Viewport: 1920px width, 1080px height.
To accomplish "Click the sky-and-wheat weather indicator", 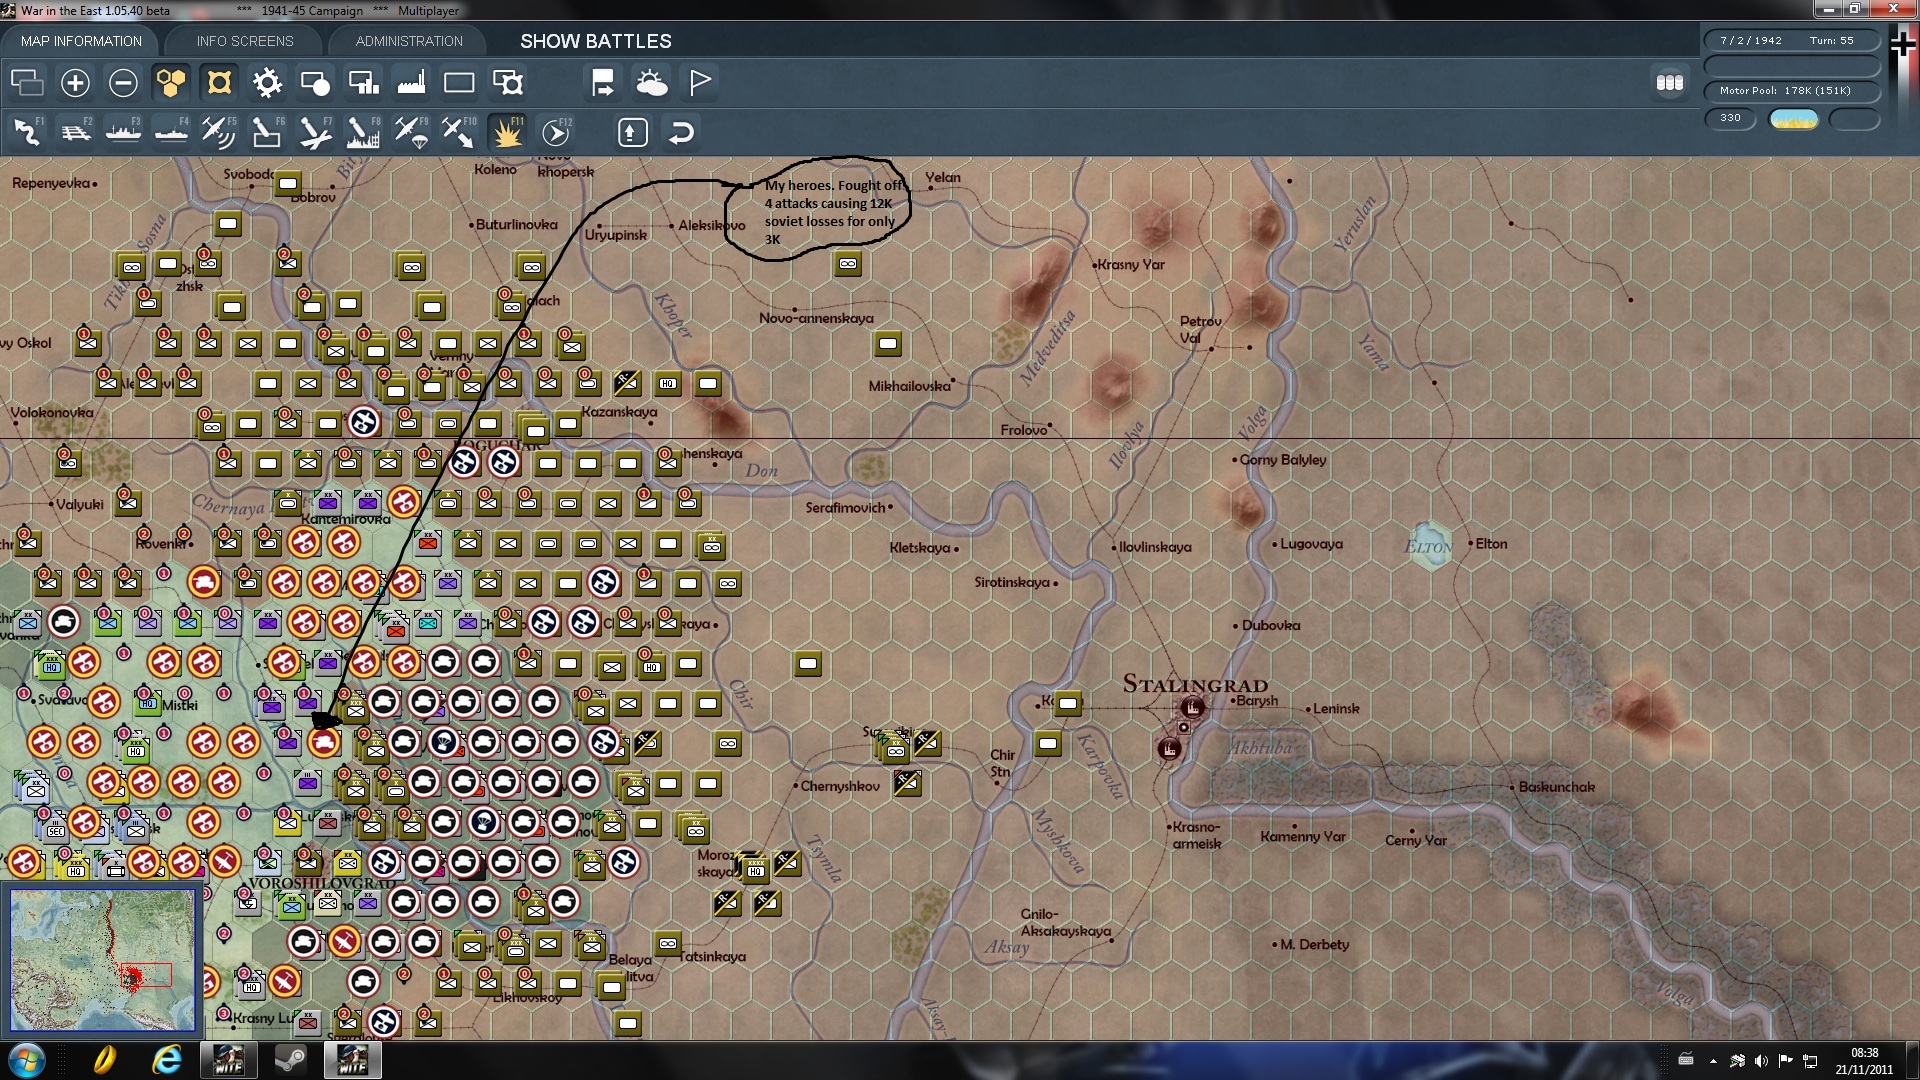I will click(1794, 120).
